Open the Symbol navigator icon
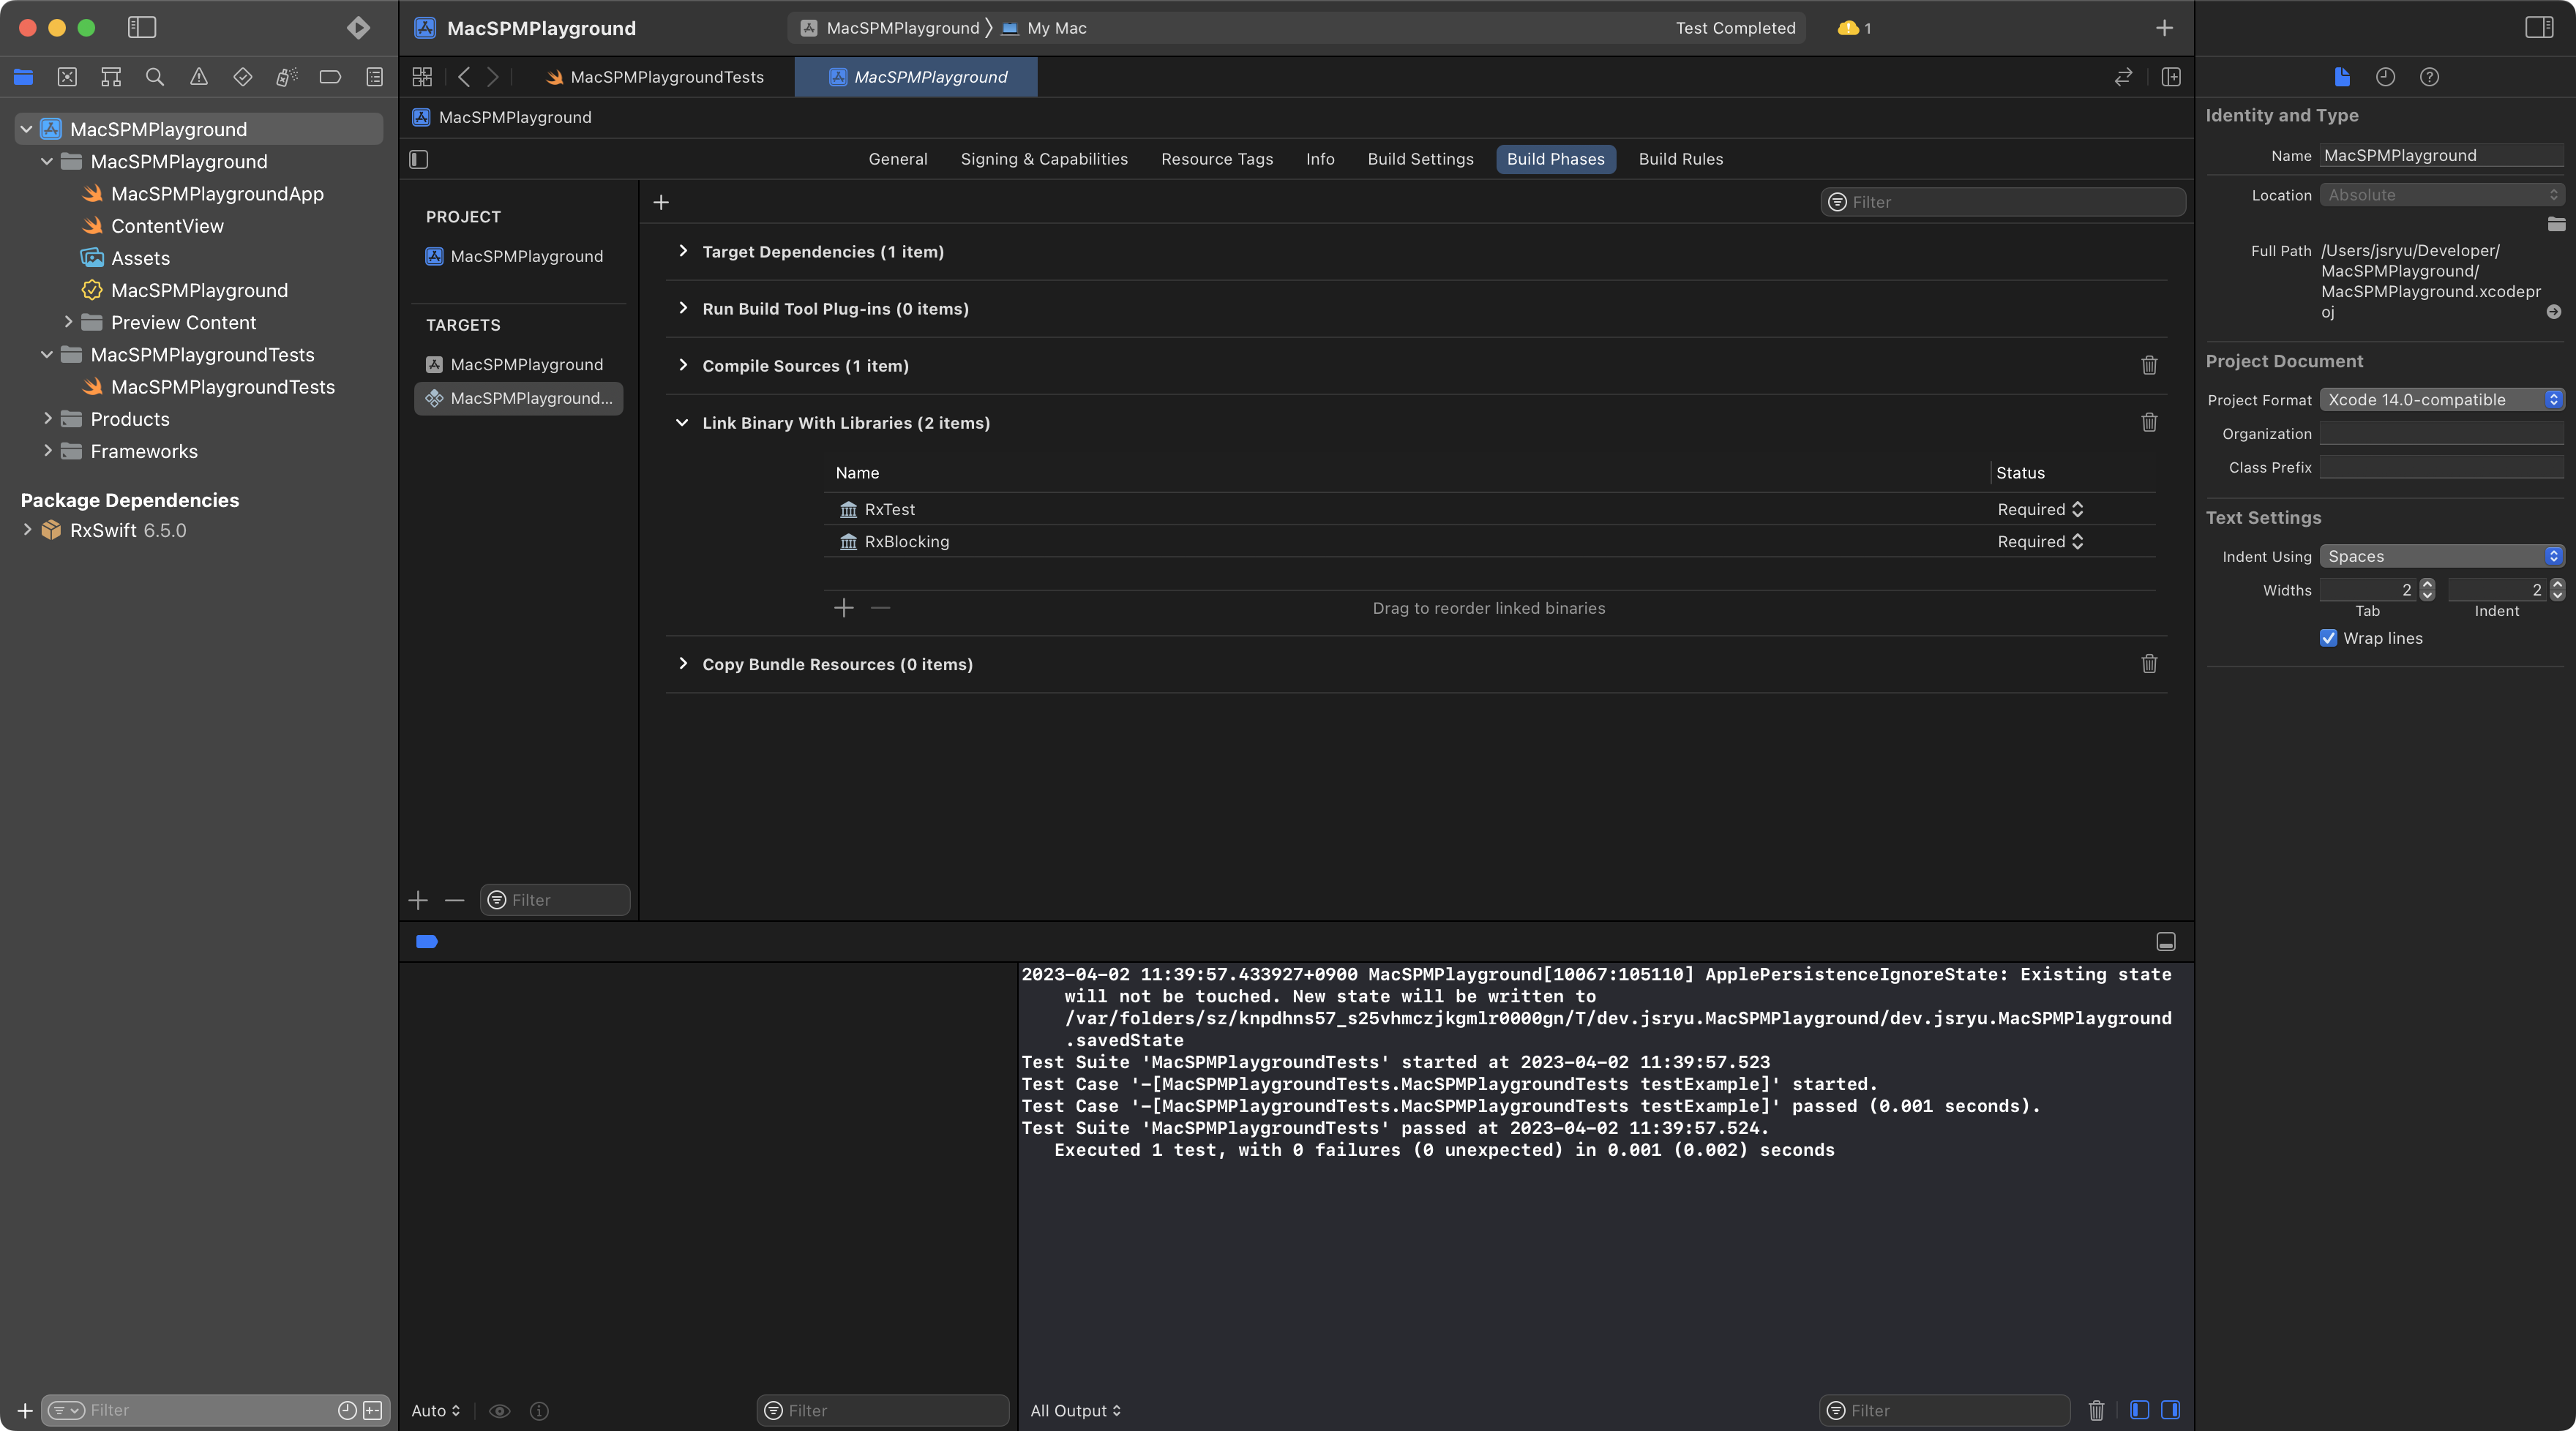Image resolution: width=2576 pixels, height=1431 pixels. point(111,77)
